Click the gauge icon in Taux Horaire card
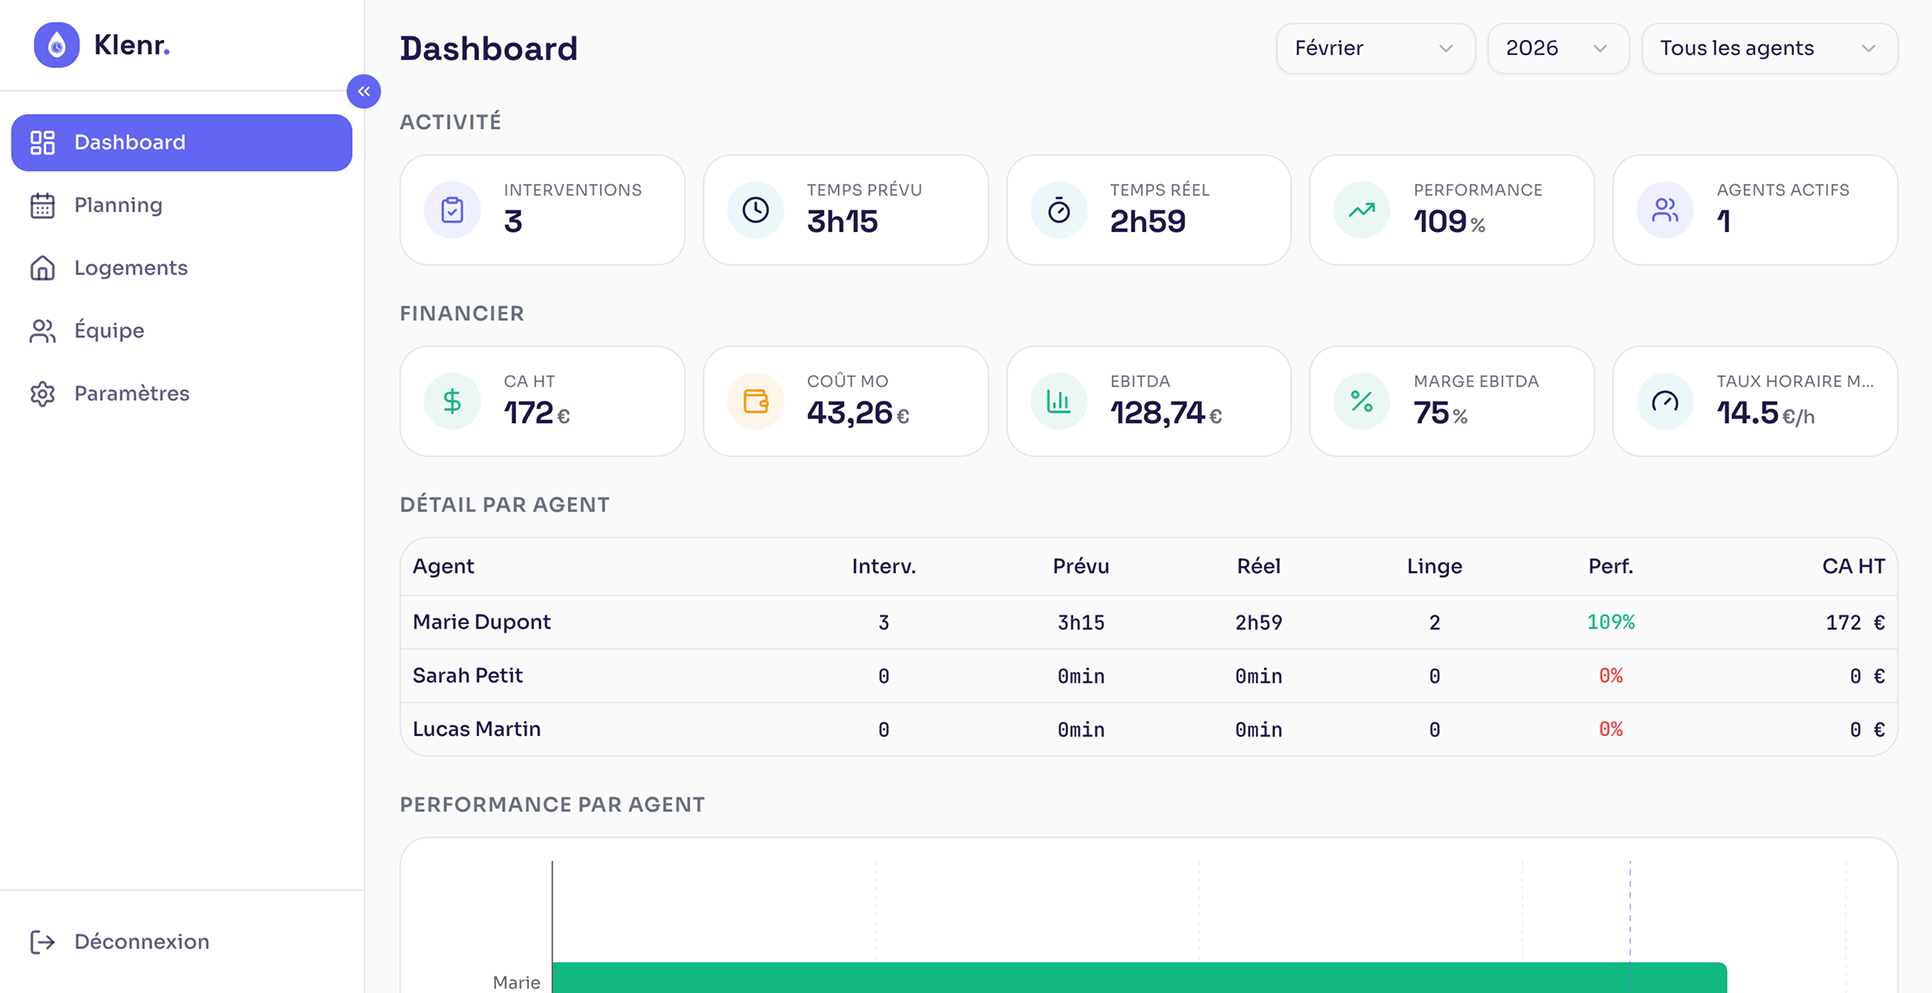This screenshot has width=1932, height=993. tap(1664, 401)
